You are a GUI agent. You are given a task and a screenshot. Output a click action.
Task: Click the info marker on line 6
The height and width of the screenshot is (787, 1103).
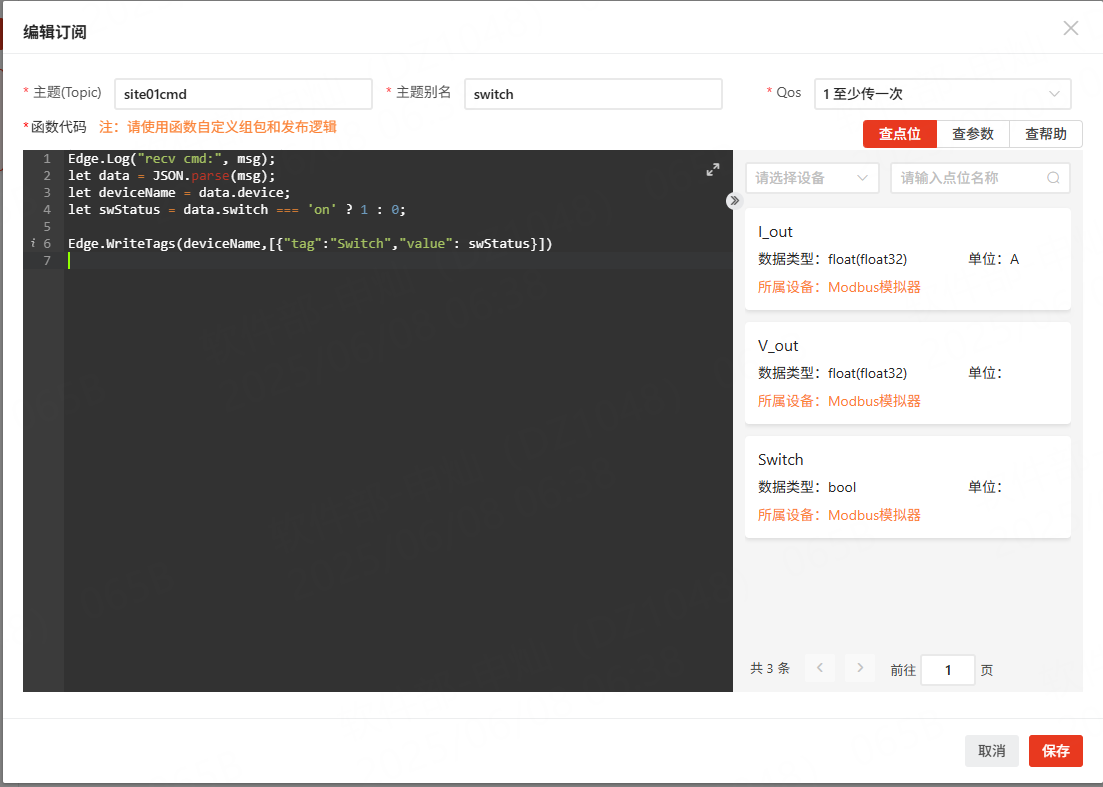tap(33, 243)
